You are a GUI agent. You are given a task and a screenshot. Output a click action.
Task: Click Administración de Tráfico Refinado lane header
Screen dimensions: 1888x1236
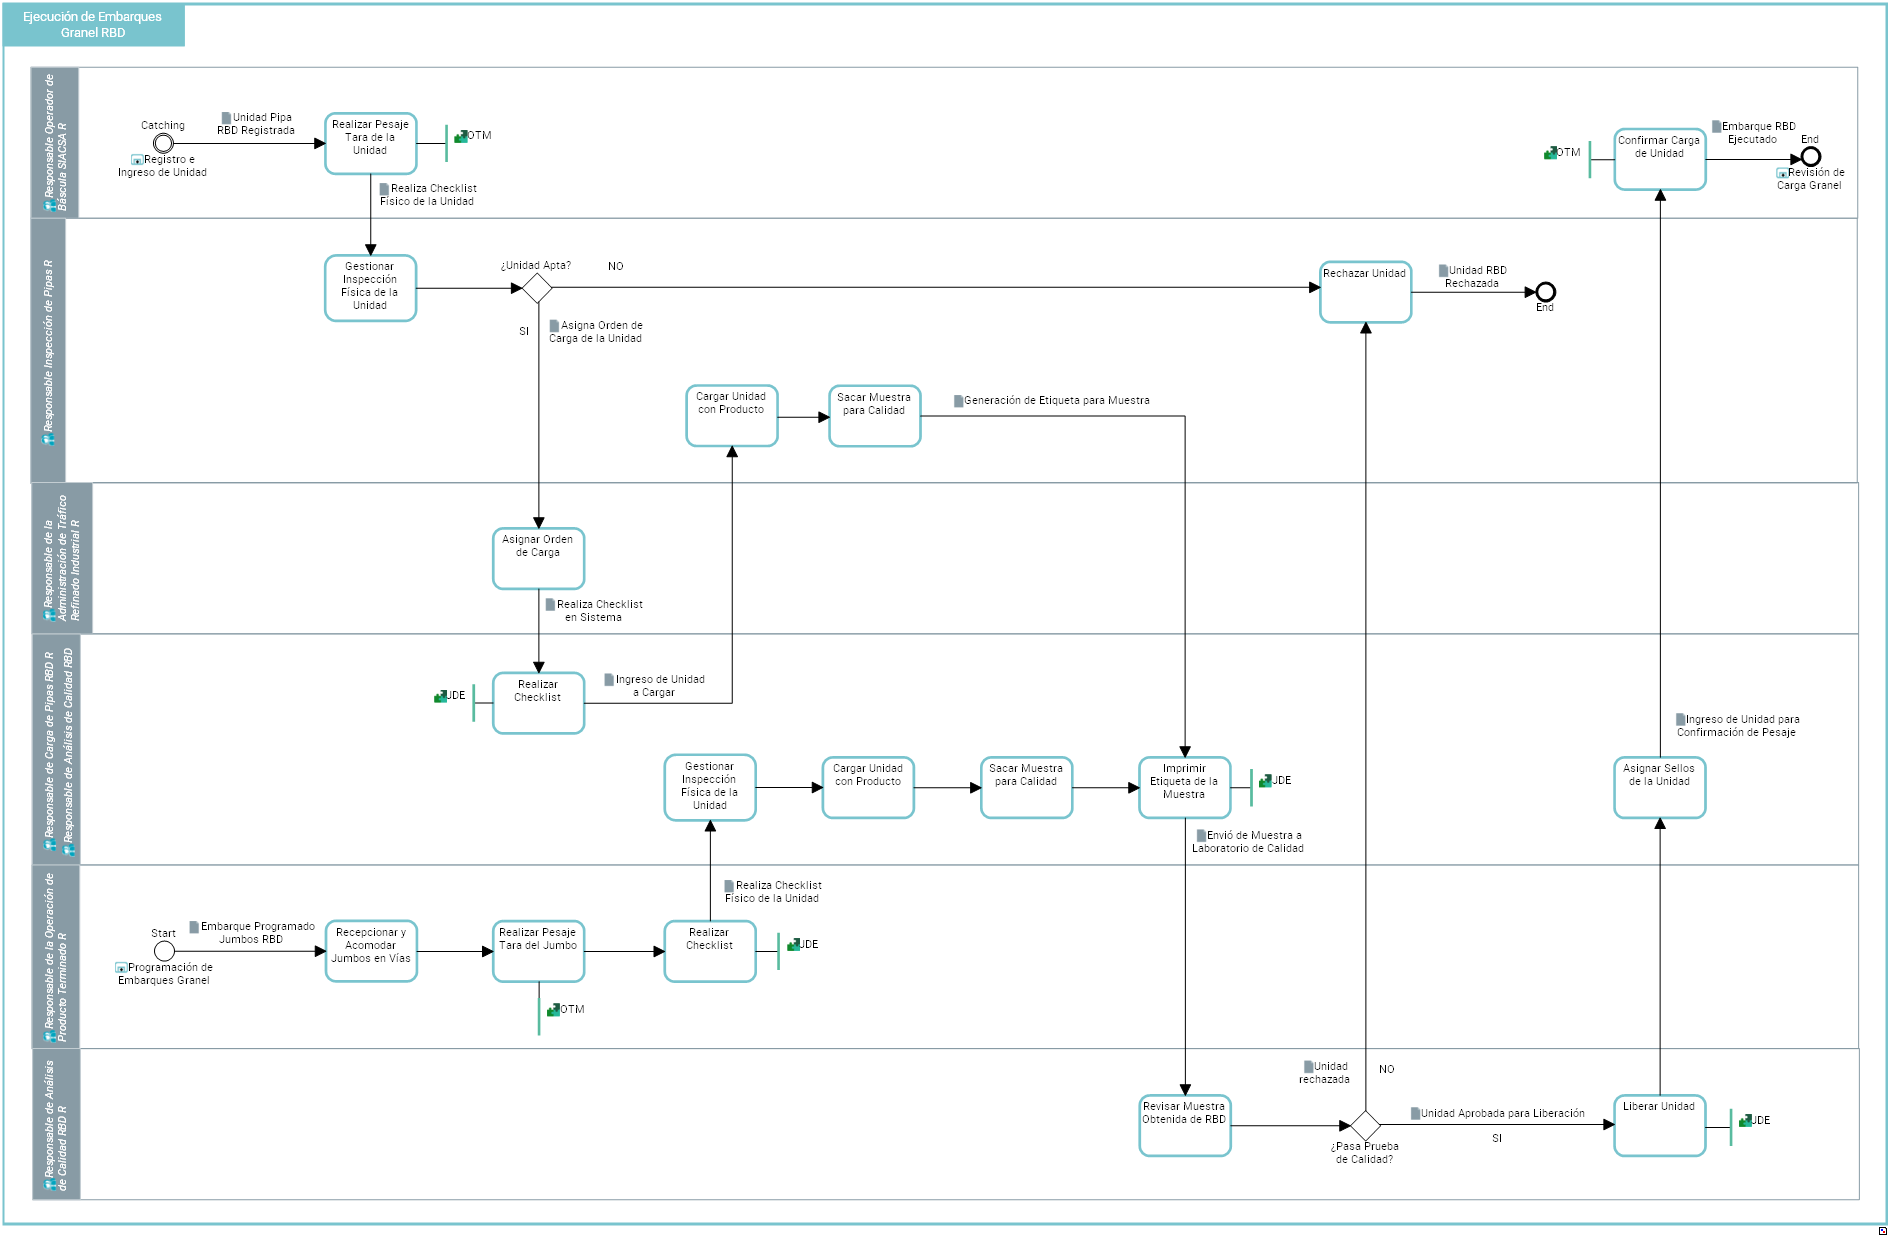point(62,559)
